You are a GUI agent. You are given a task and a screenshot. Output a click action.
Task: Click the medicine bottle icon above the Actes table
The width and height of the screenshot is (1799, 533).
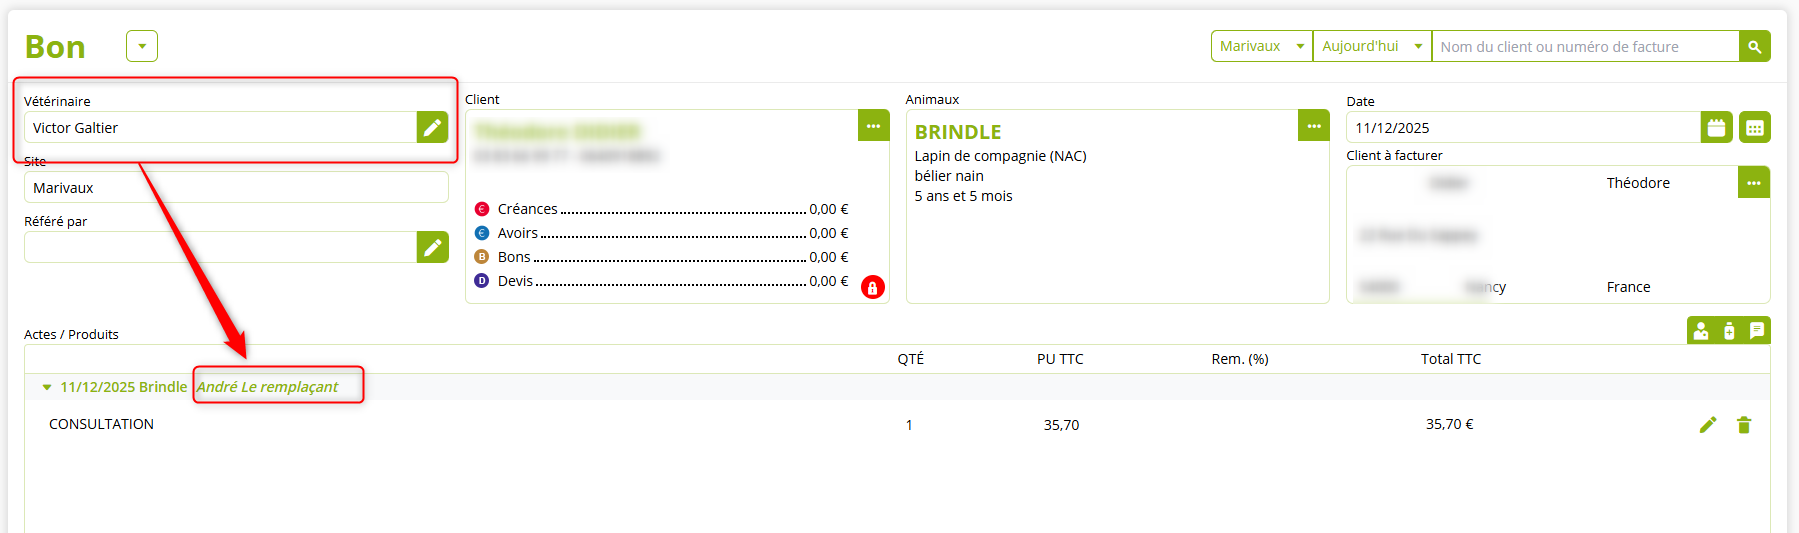pyautogui.click(x=1729, y=331)
